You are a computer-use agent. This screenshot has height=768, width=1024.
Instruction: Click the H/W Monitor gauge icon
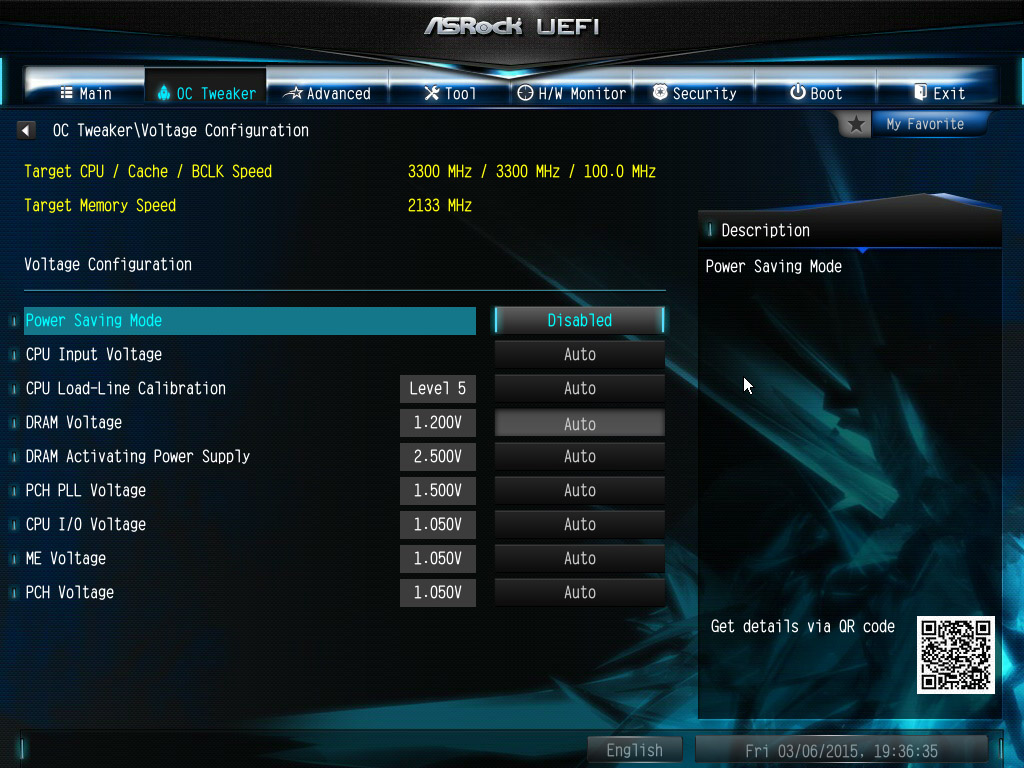click(525, 93)
